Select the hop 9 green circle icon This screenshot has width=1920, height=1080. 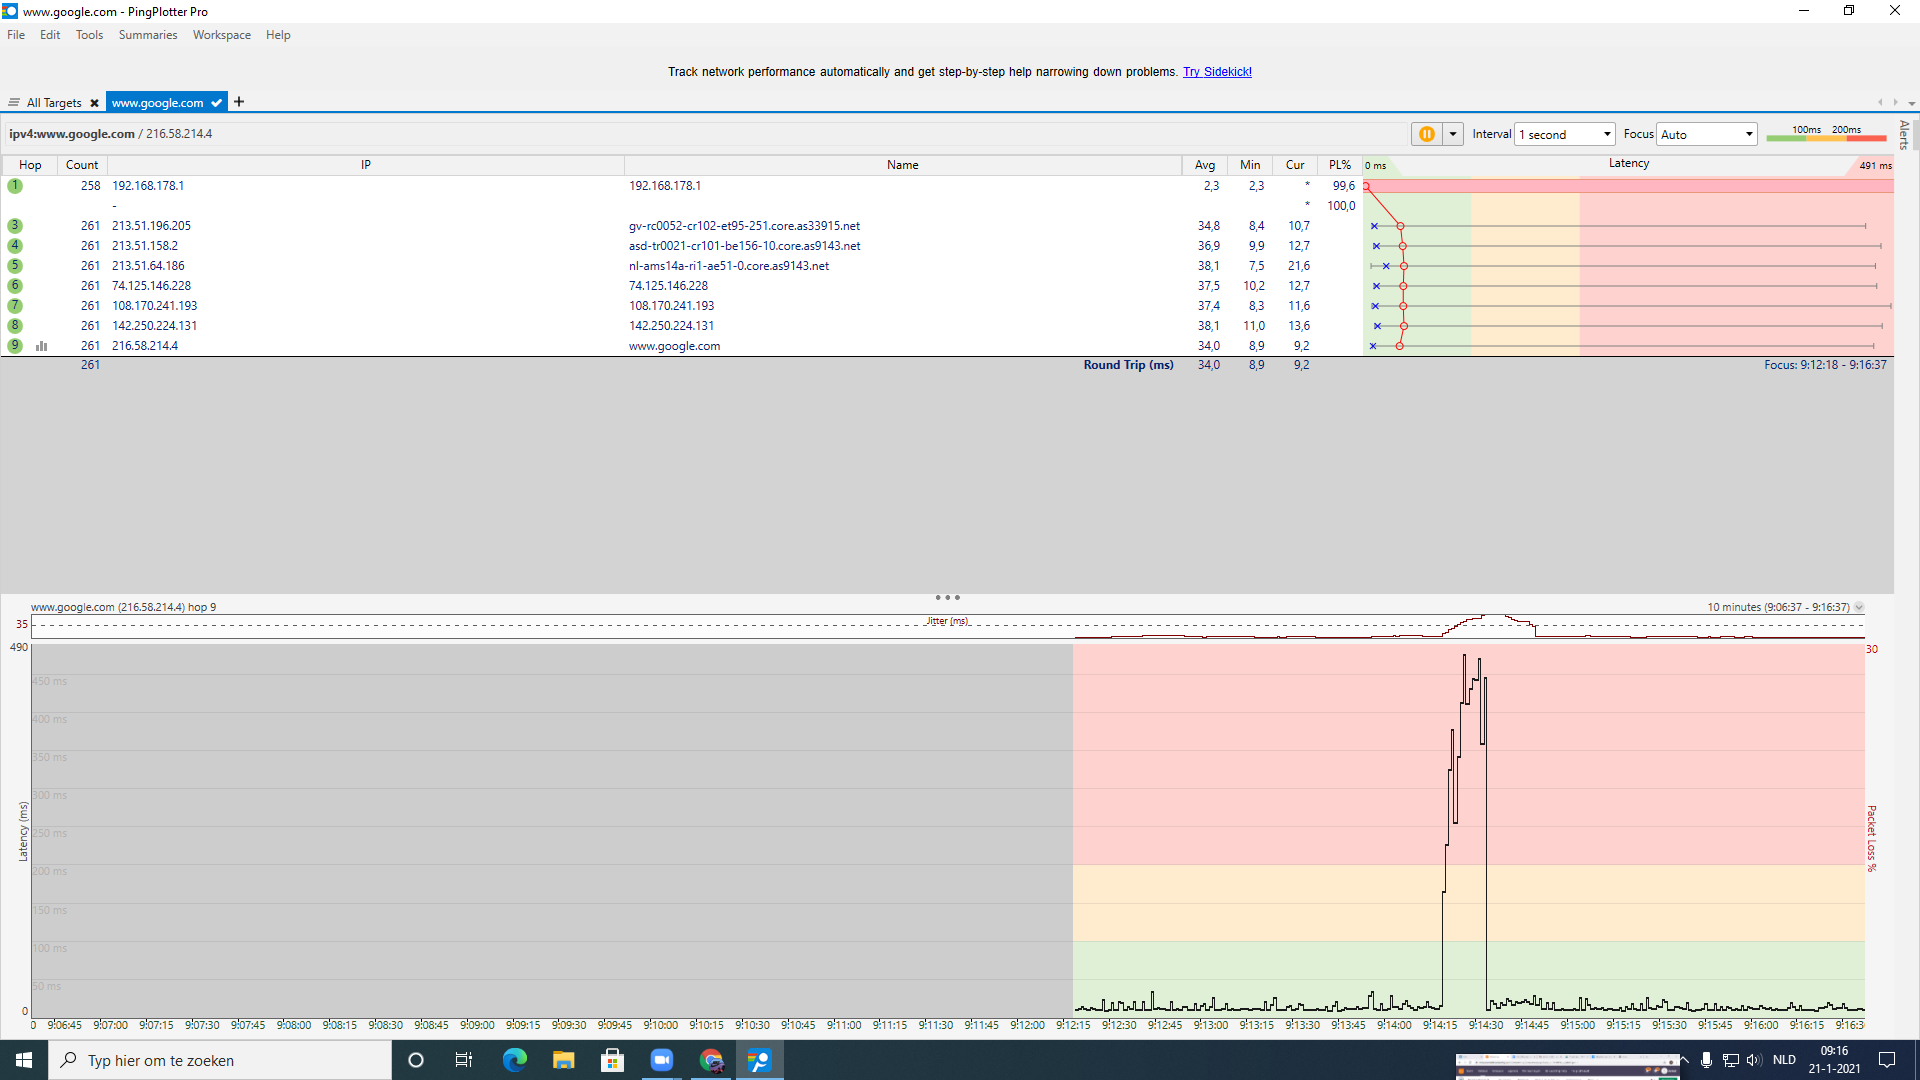click(15, 346)
